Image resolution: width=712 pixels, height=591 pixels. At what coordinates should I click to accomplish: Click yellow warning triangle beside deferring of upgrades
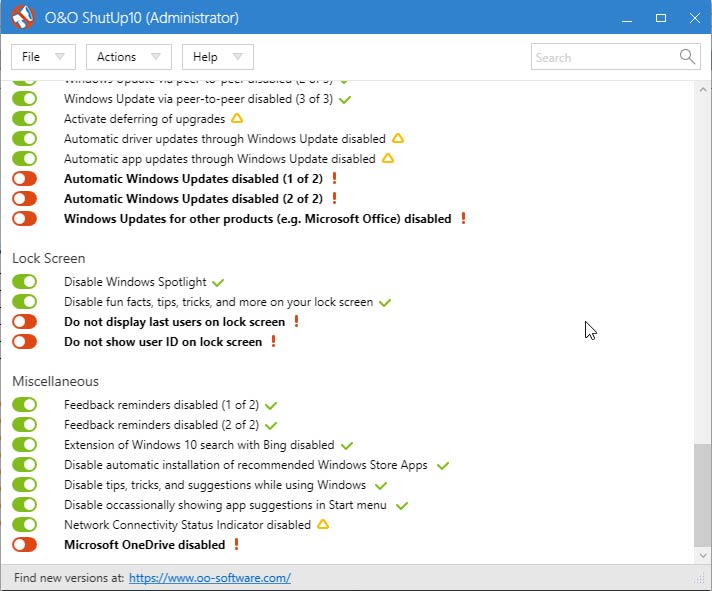[237, 118]
